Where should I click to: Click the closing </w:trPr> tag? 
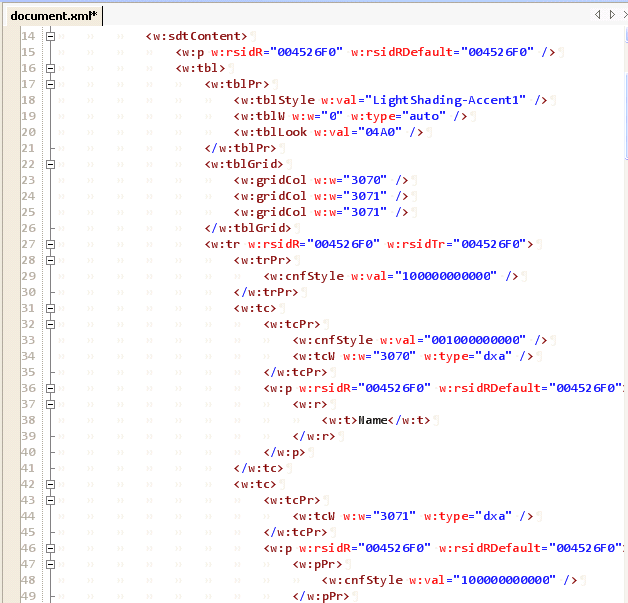[x=266, y=292]
